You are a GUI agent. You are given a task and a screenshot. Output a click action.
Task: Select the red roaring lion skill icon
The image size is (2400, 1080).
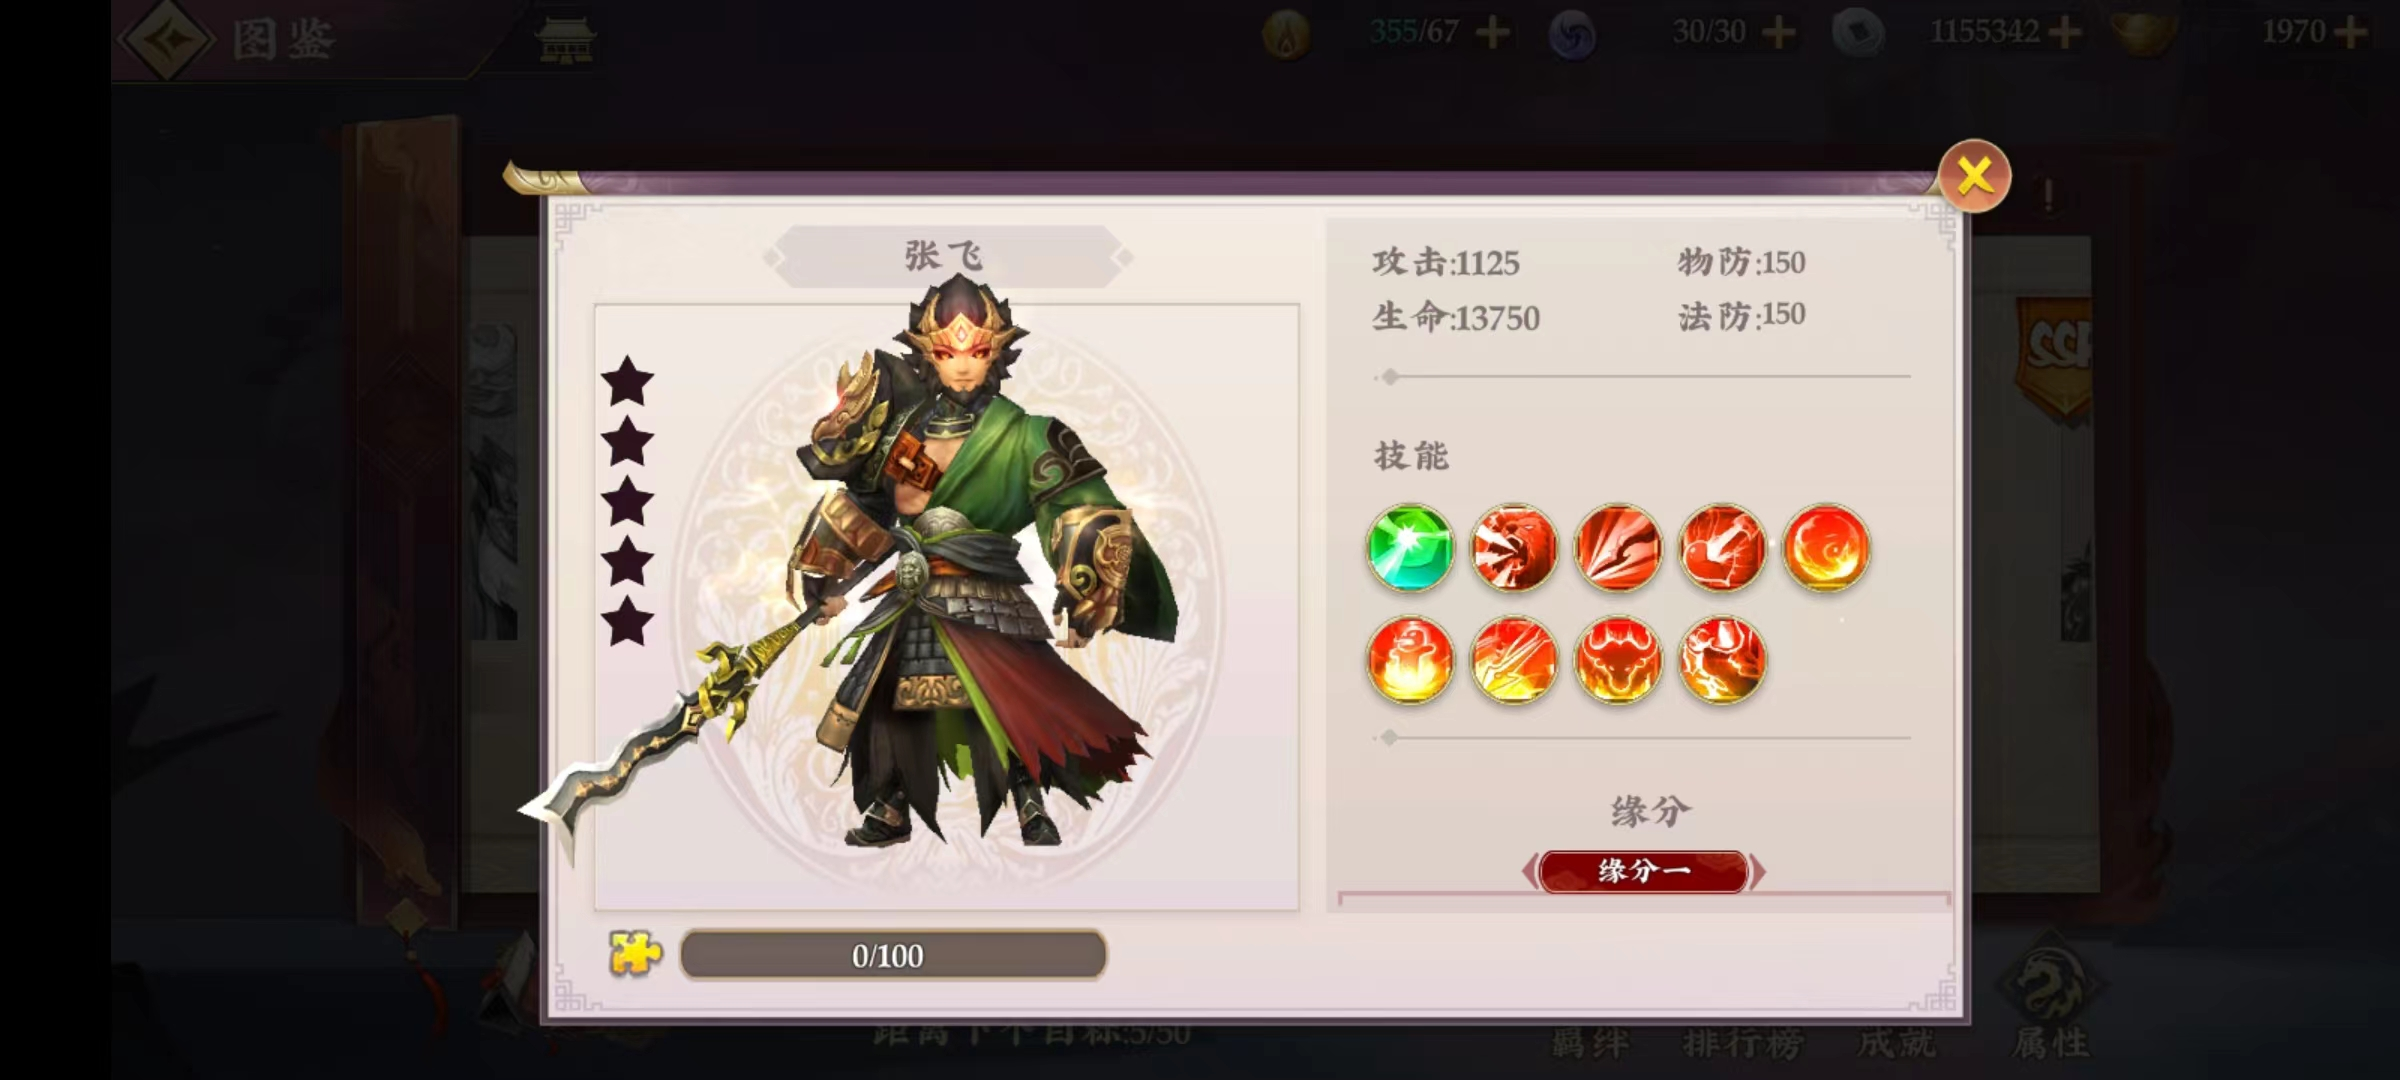[x=1514, y=548]
